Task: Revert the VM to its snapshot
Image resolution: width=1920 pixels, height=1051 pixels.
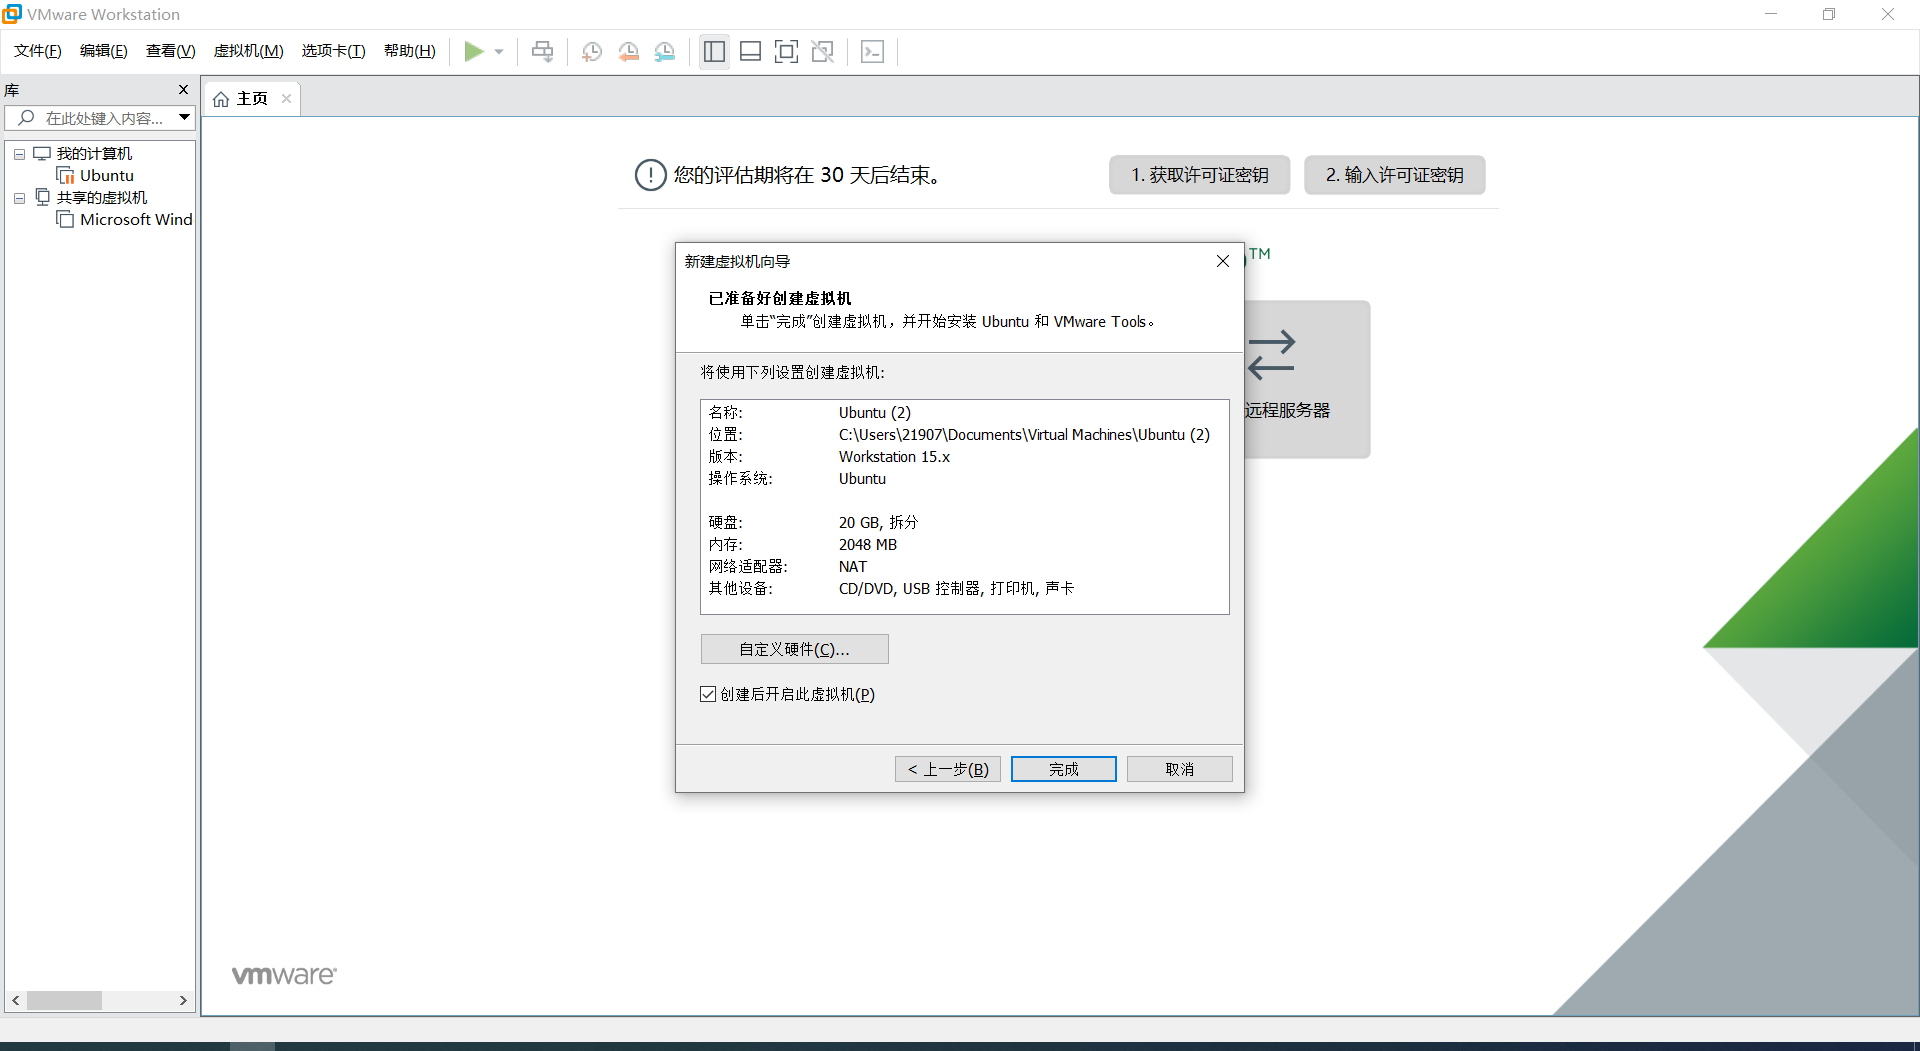Action: 629,51
